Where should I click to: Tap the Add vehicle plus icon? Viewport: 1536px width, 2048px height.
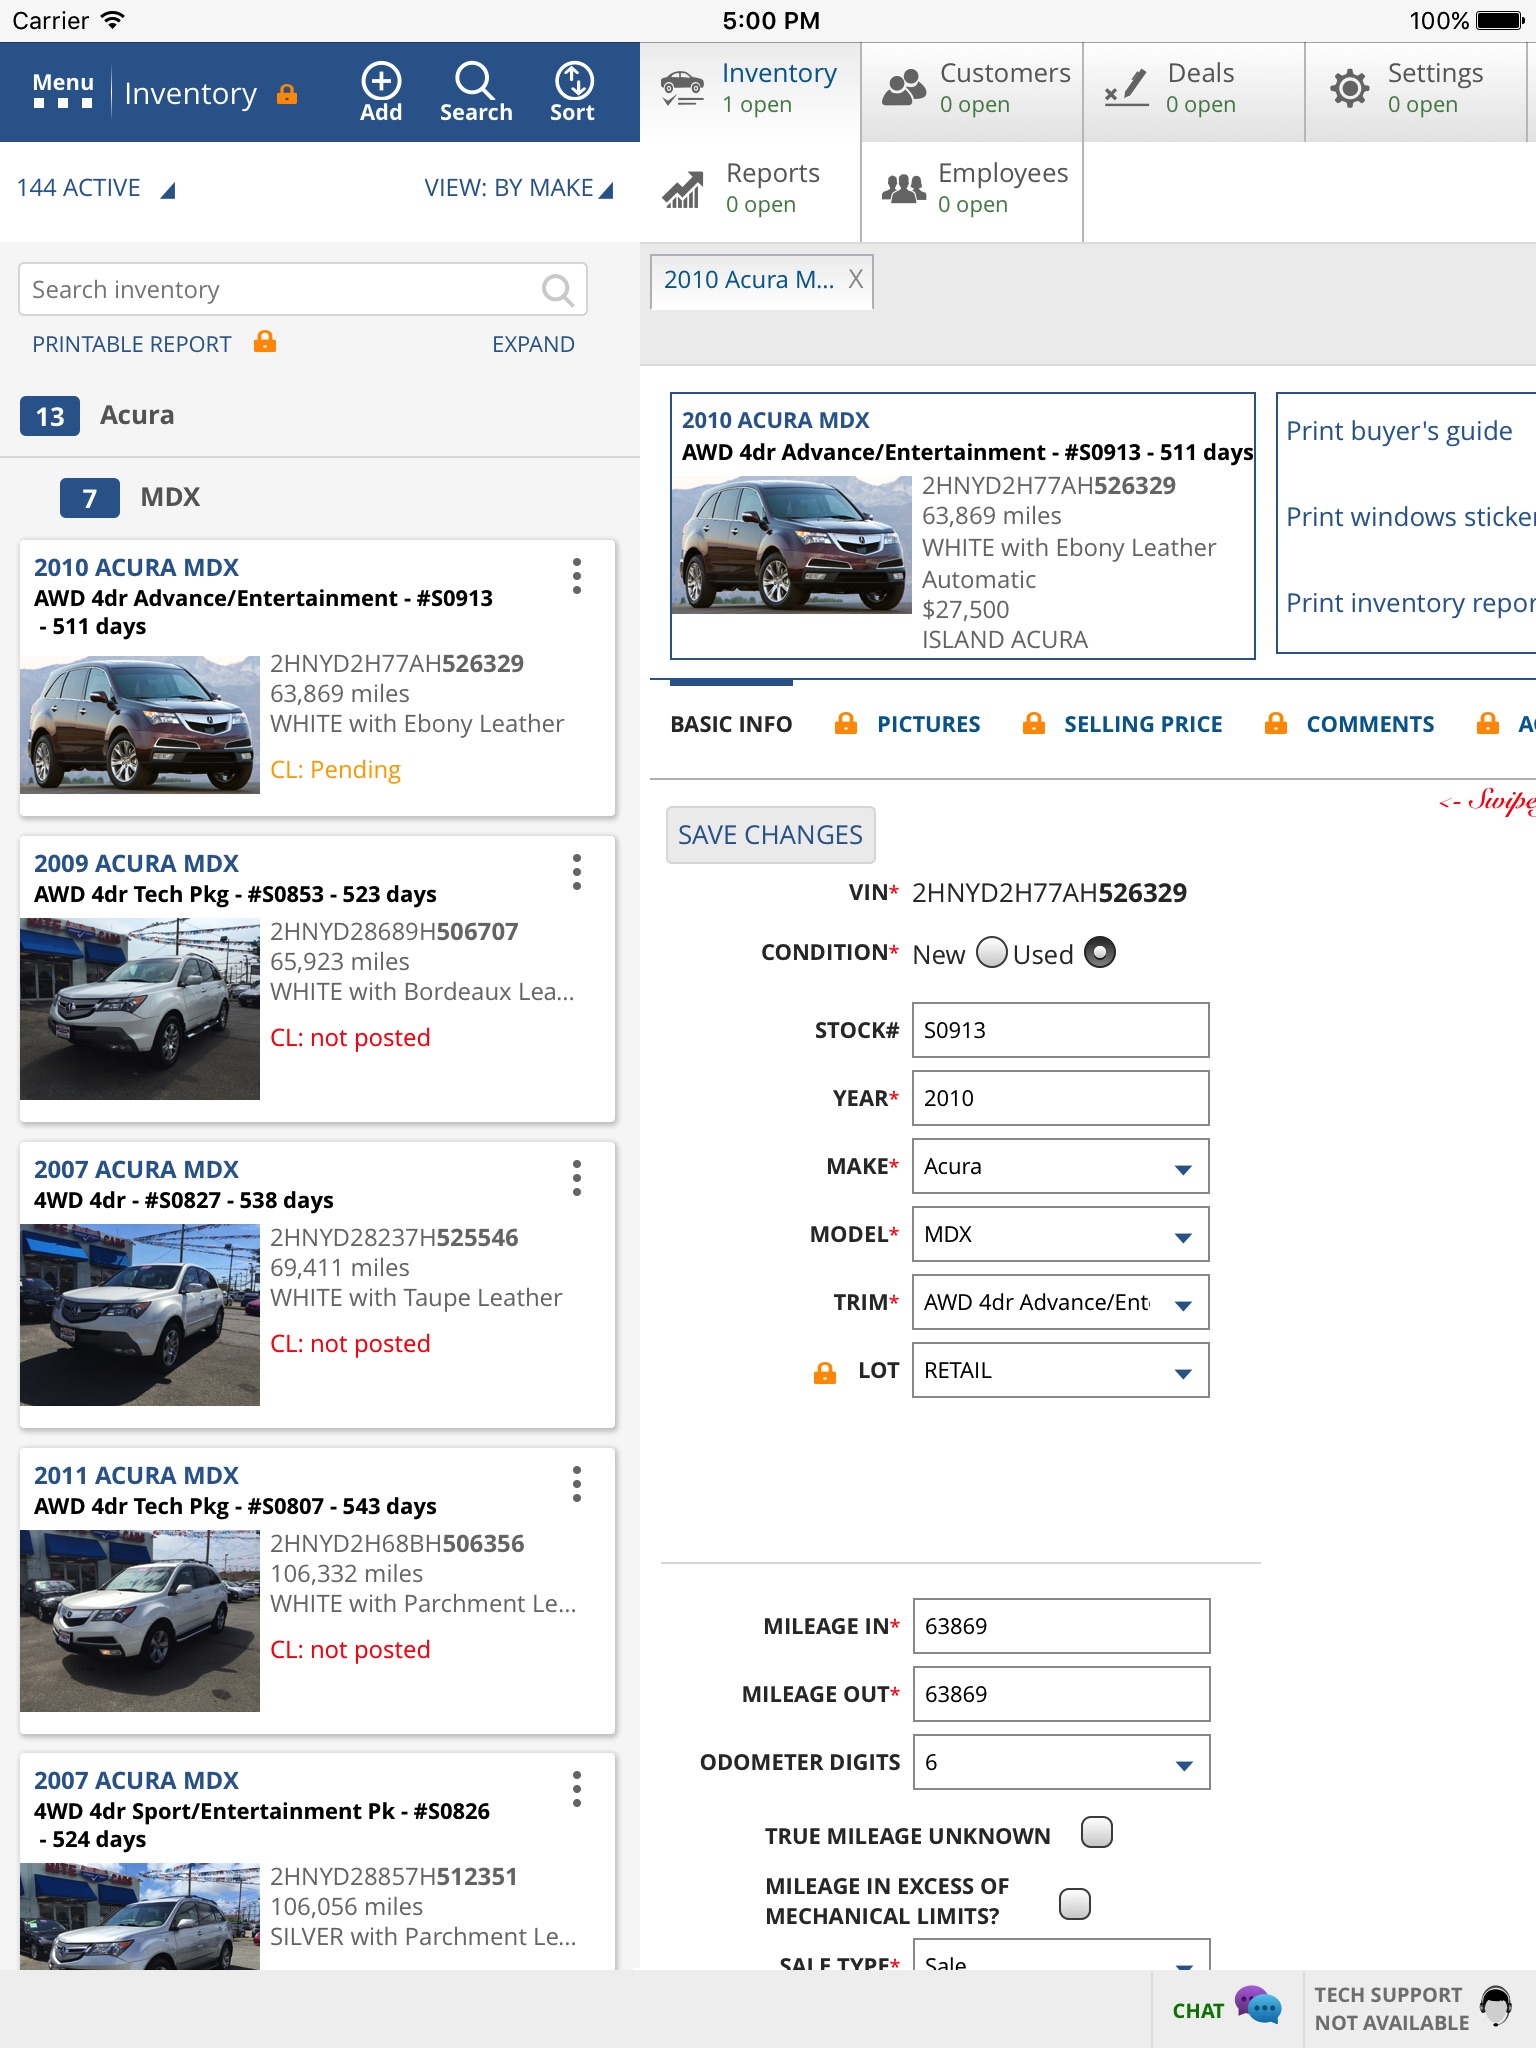point(381,92)
